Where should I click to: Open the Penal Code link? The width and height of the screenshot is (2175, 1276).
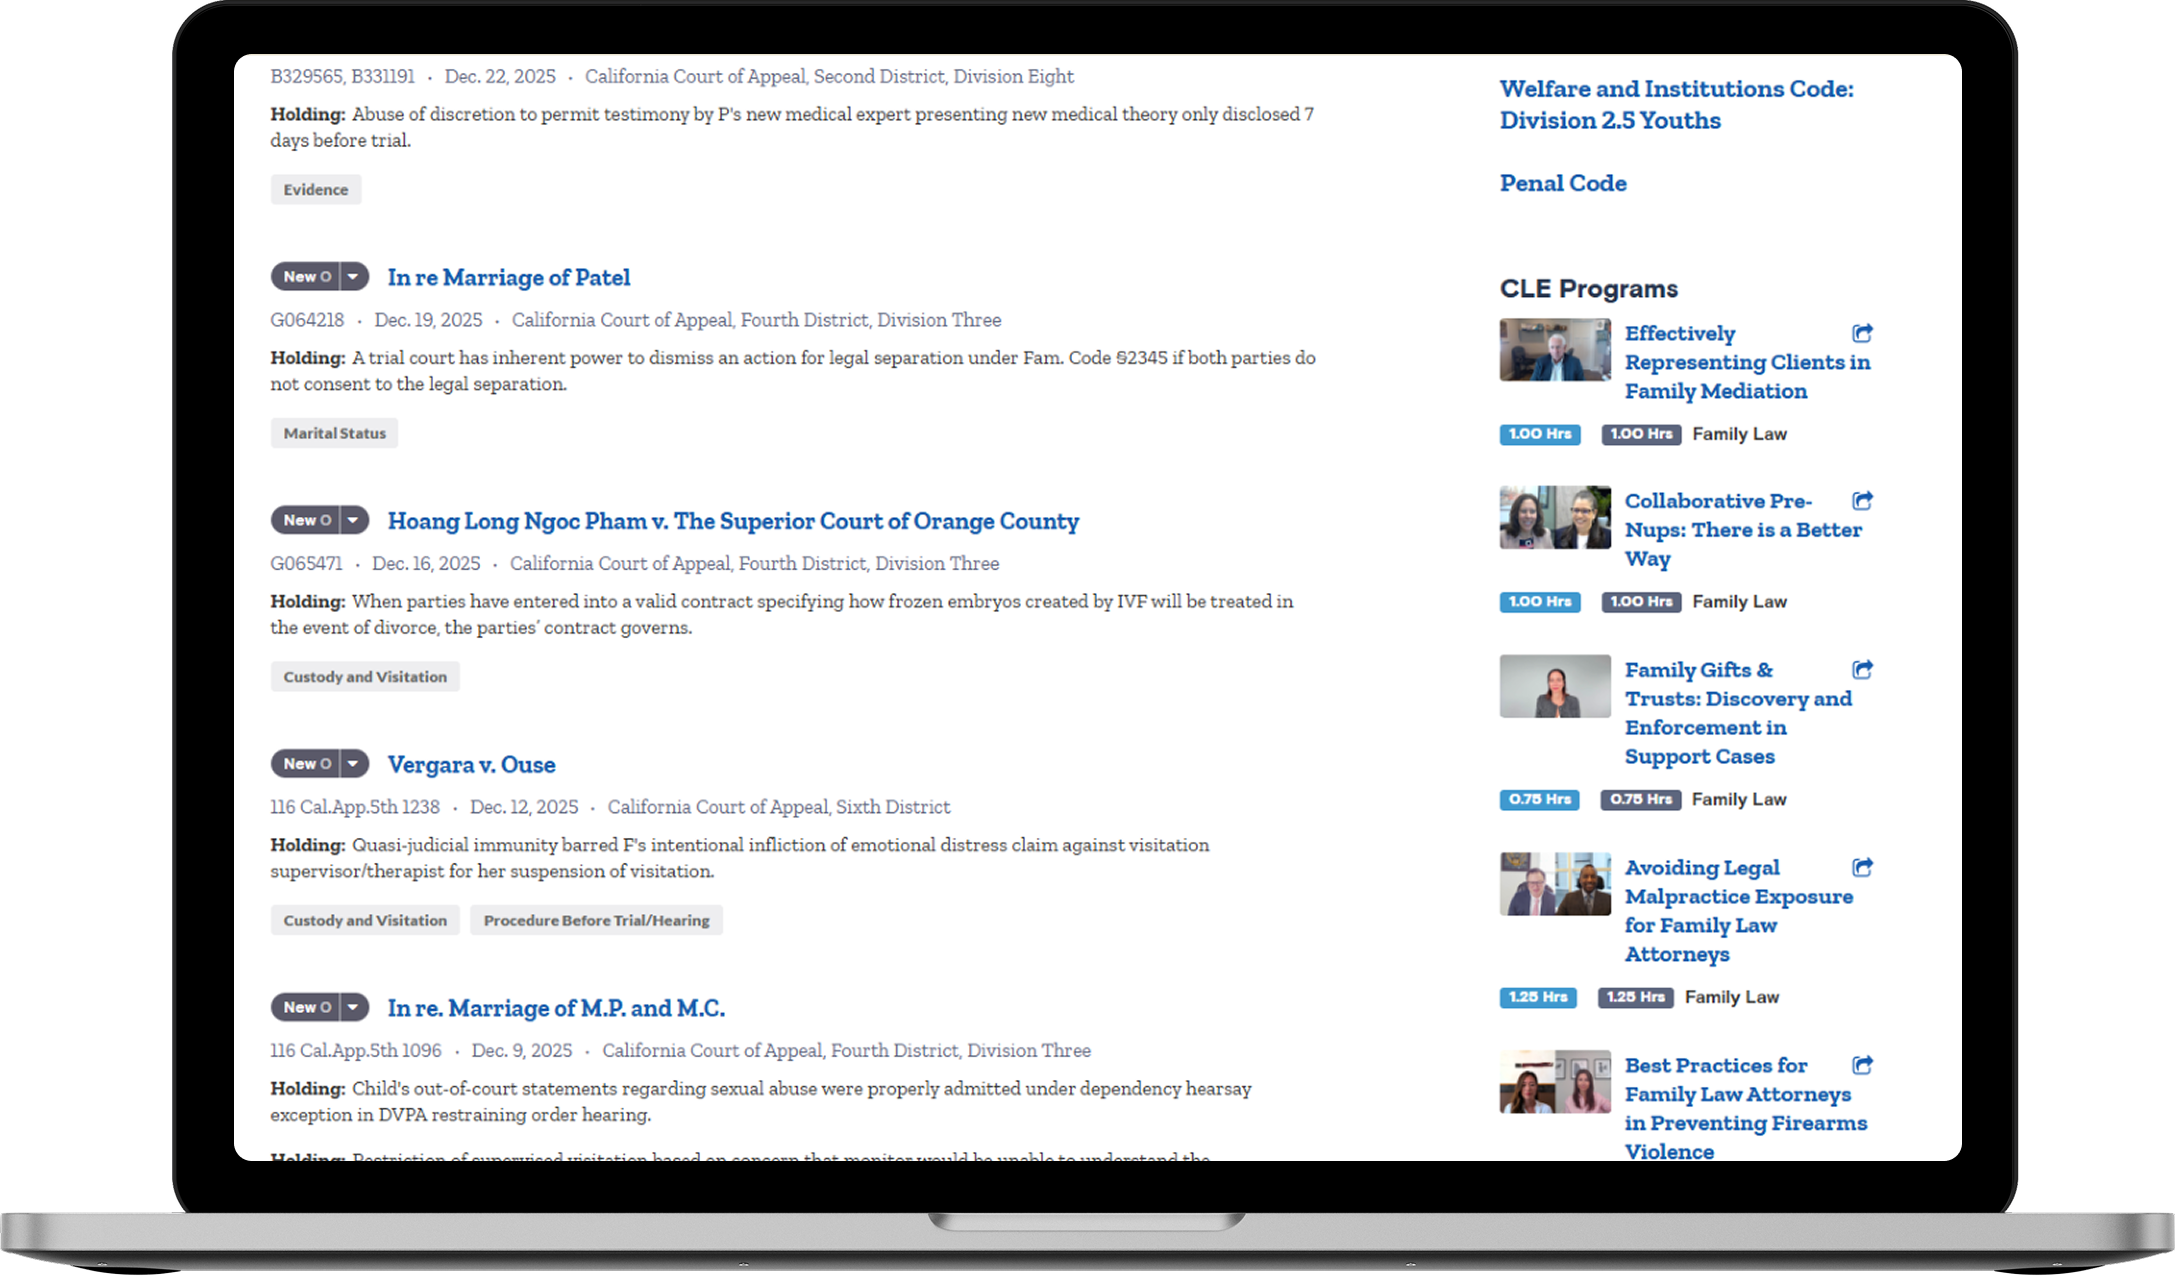click(x=1562, y=183)
